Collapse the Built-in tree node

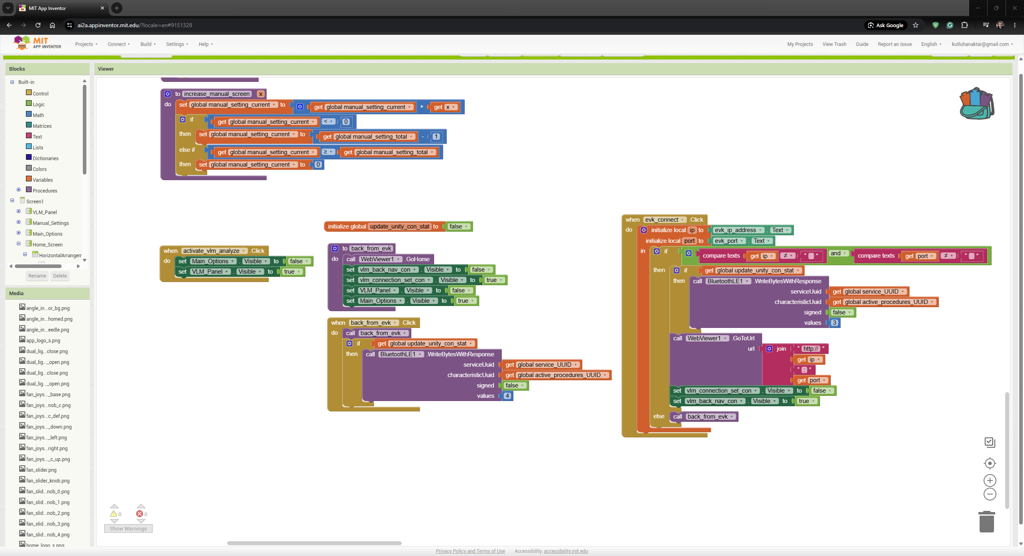pos(12,82)
